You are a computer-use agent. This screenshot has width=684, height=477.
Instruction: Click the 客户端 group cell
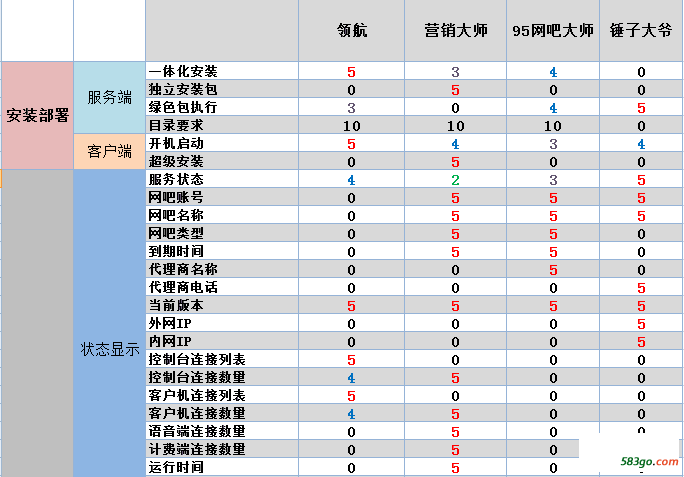tap(109, 151)
